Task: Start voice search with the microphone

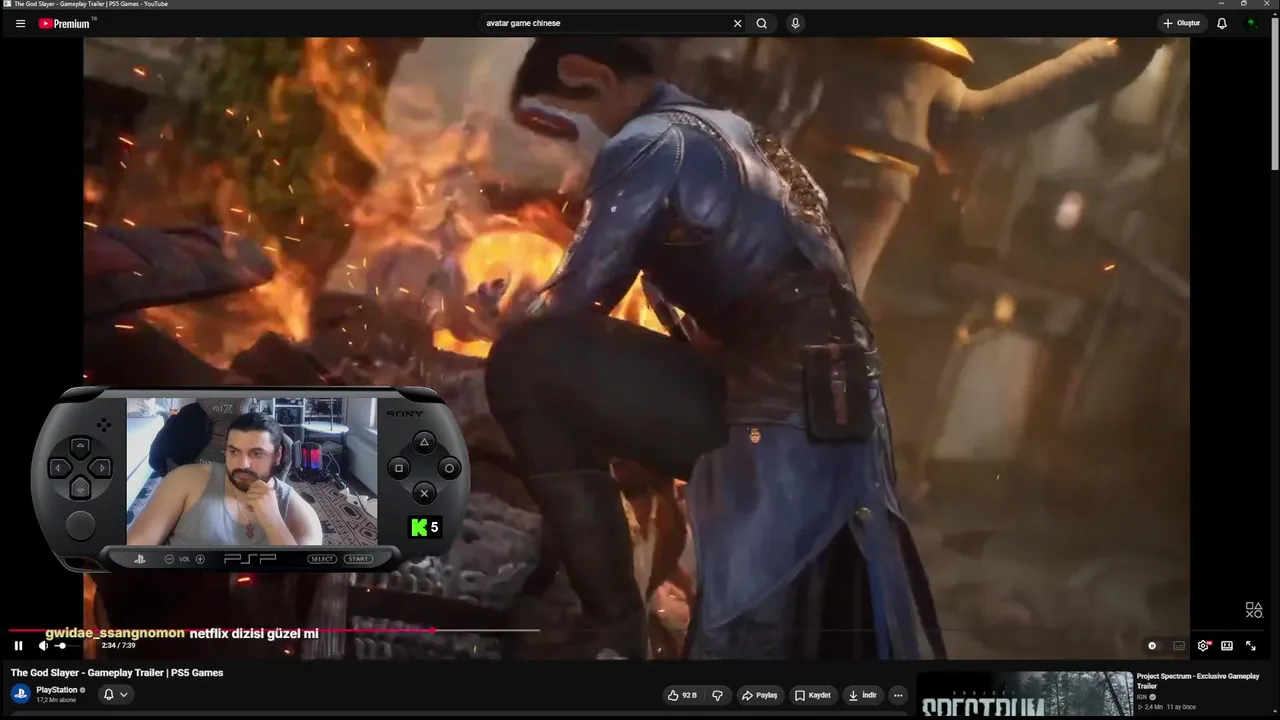Action: (795, 23)
